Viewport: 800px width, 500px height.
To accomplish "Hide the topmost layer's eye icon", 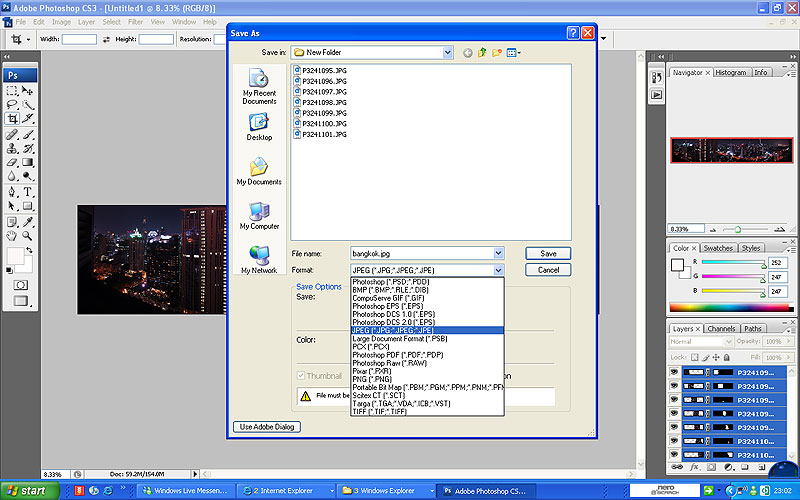I will [674, 372].
